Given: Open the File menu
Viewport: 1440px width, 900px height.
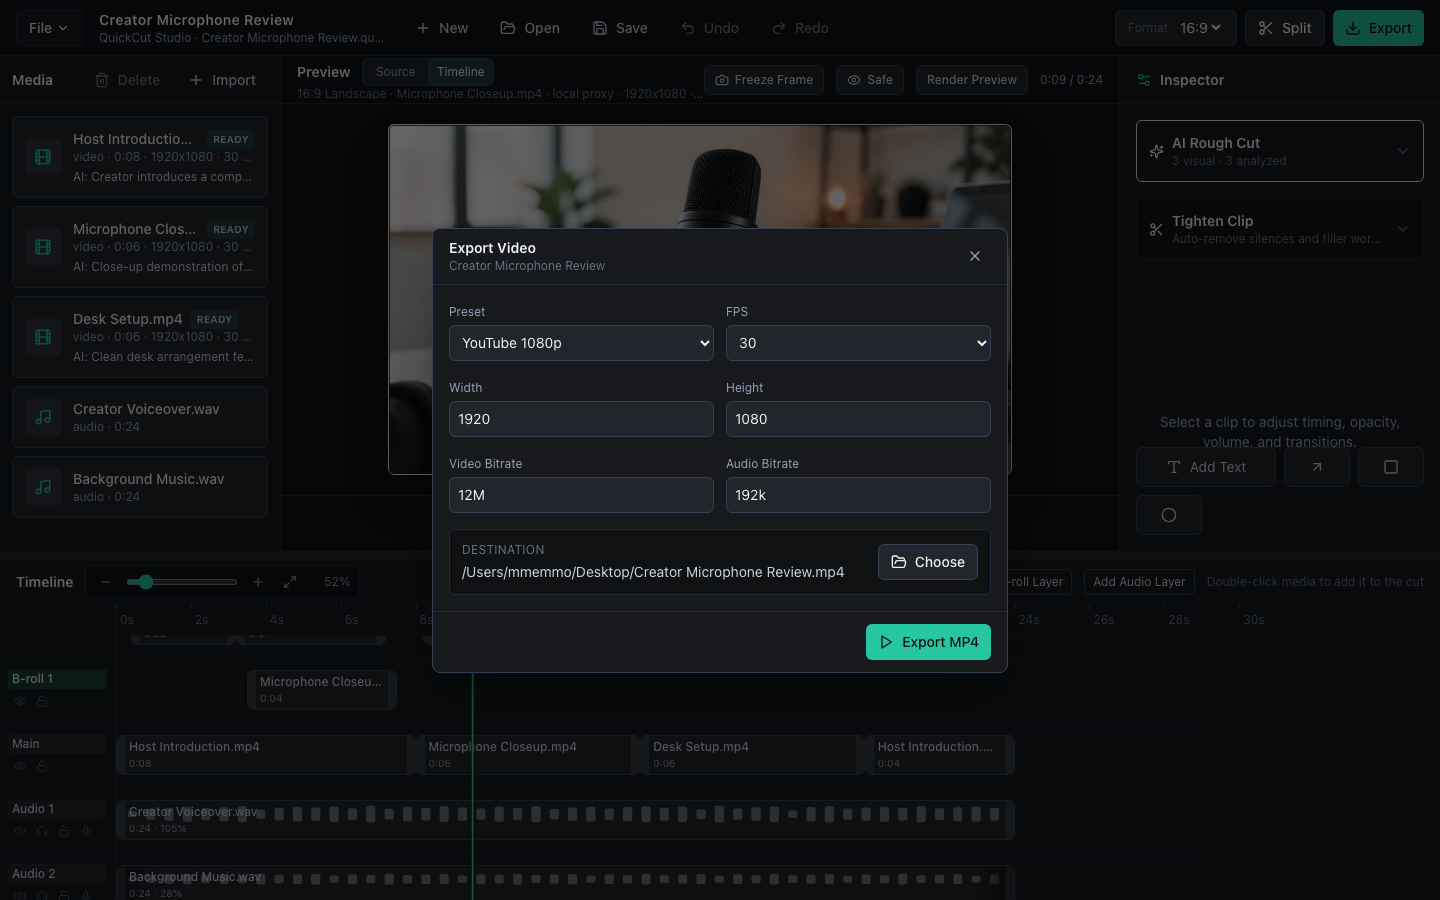Looking at the screenshot, I should coord(48,28).
